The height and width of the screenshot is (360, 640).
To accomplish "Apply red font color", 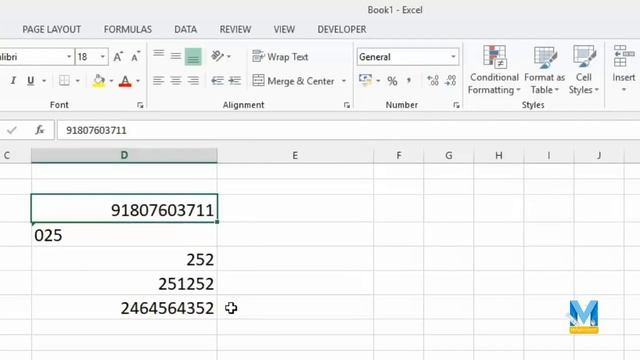I will pyautogui.click(x=125, y=81).
